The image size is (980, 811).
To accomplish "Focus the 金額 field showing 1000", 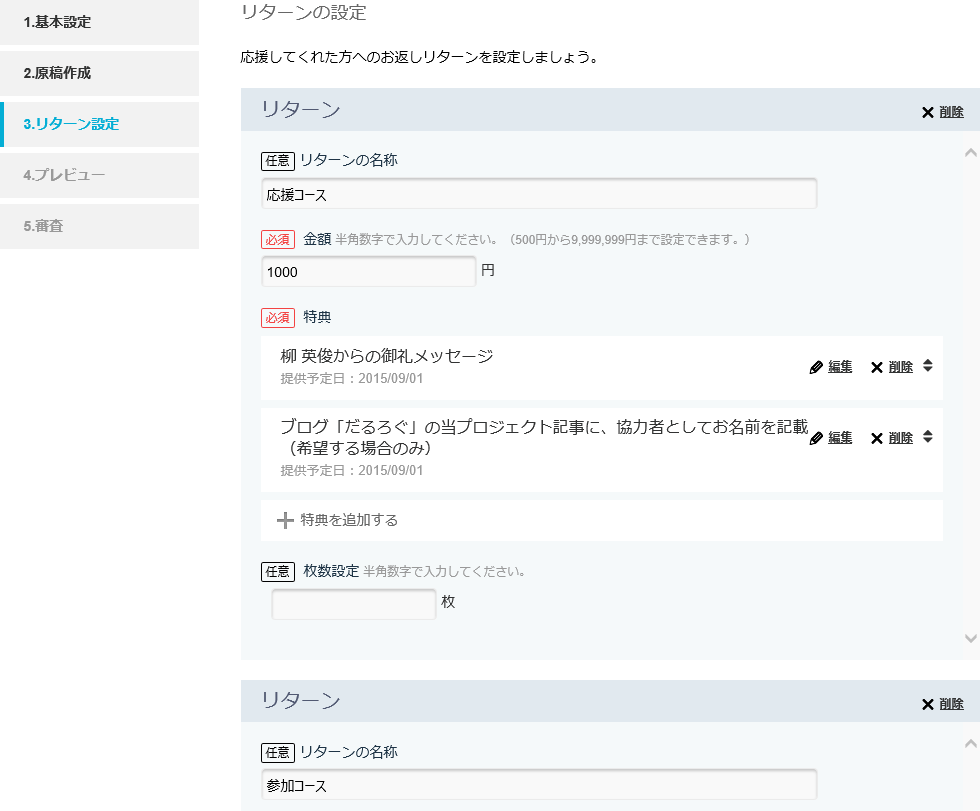I will (369, 272).
